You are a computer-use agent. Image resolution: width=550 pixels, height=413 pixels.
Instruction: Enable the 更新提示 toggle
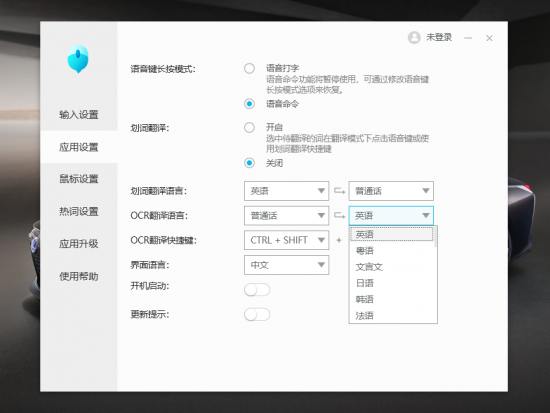point(257,314)
